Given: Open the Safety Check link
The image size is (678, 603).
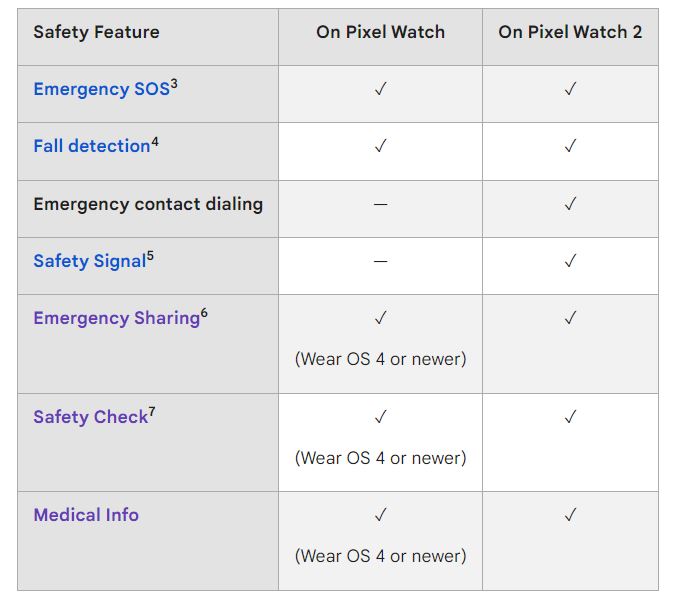Looking at the screenshot, I should pyautogui.click(x=91, y=417).
